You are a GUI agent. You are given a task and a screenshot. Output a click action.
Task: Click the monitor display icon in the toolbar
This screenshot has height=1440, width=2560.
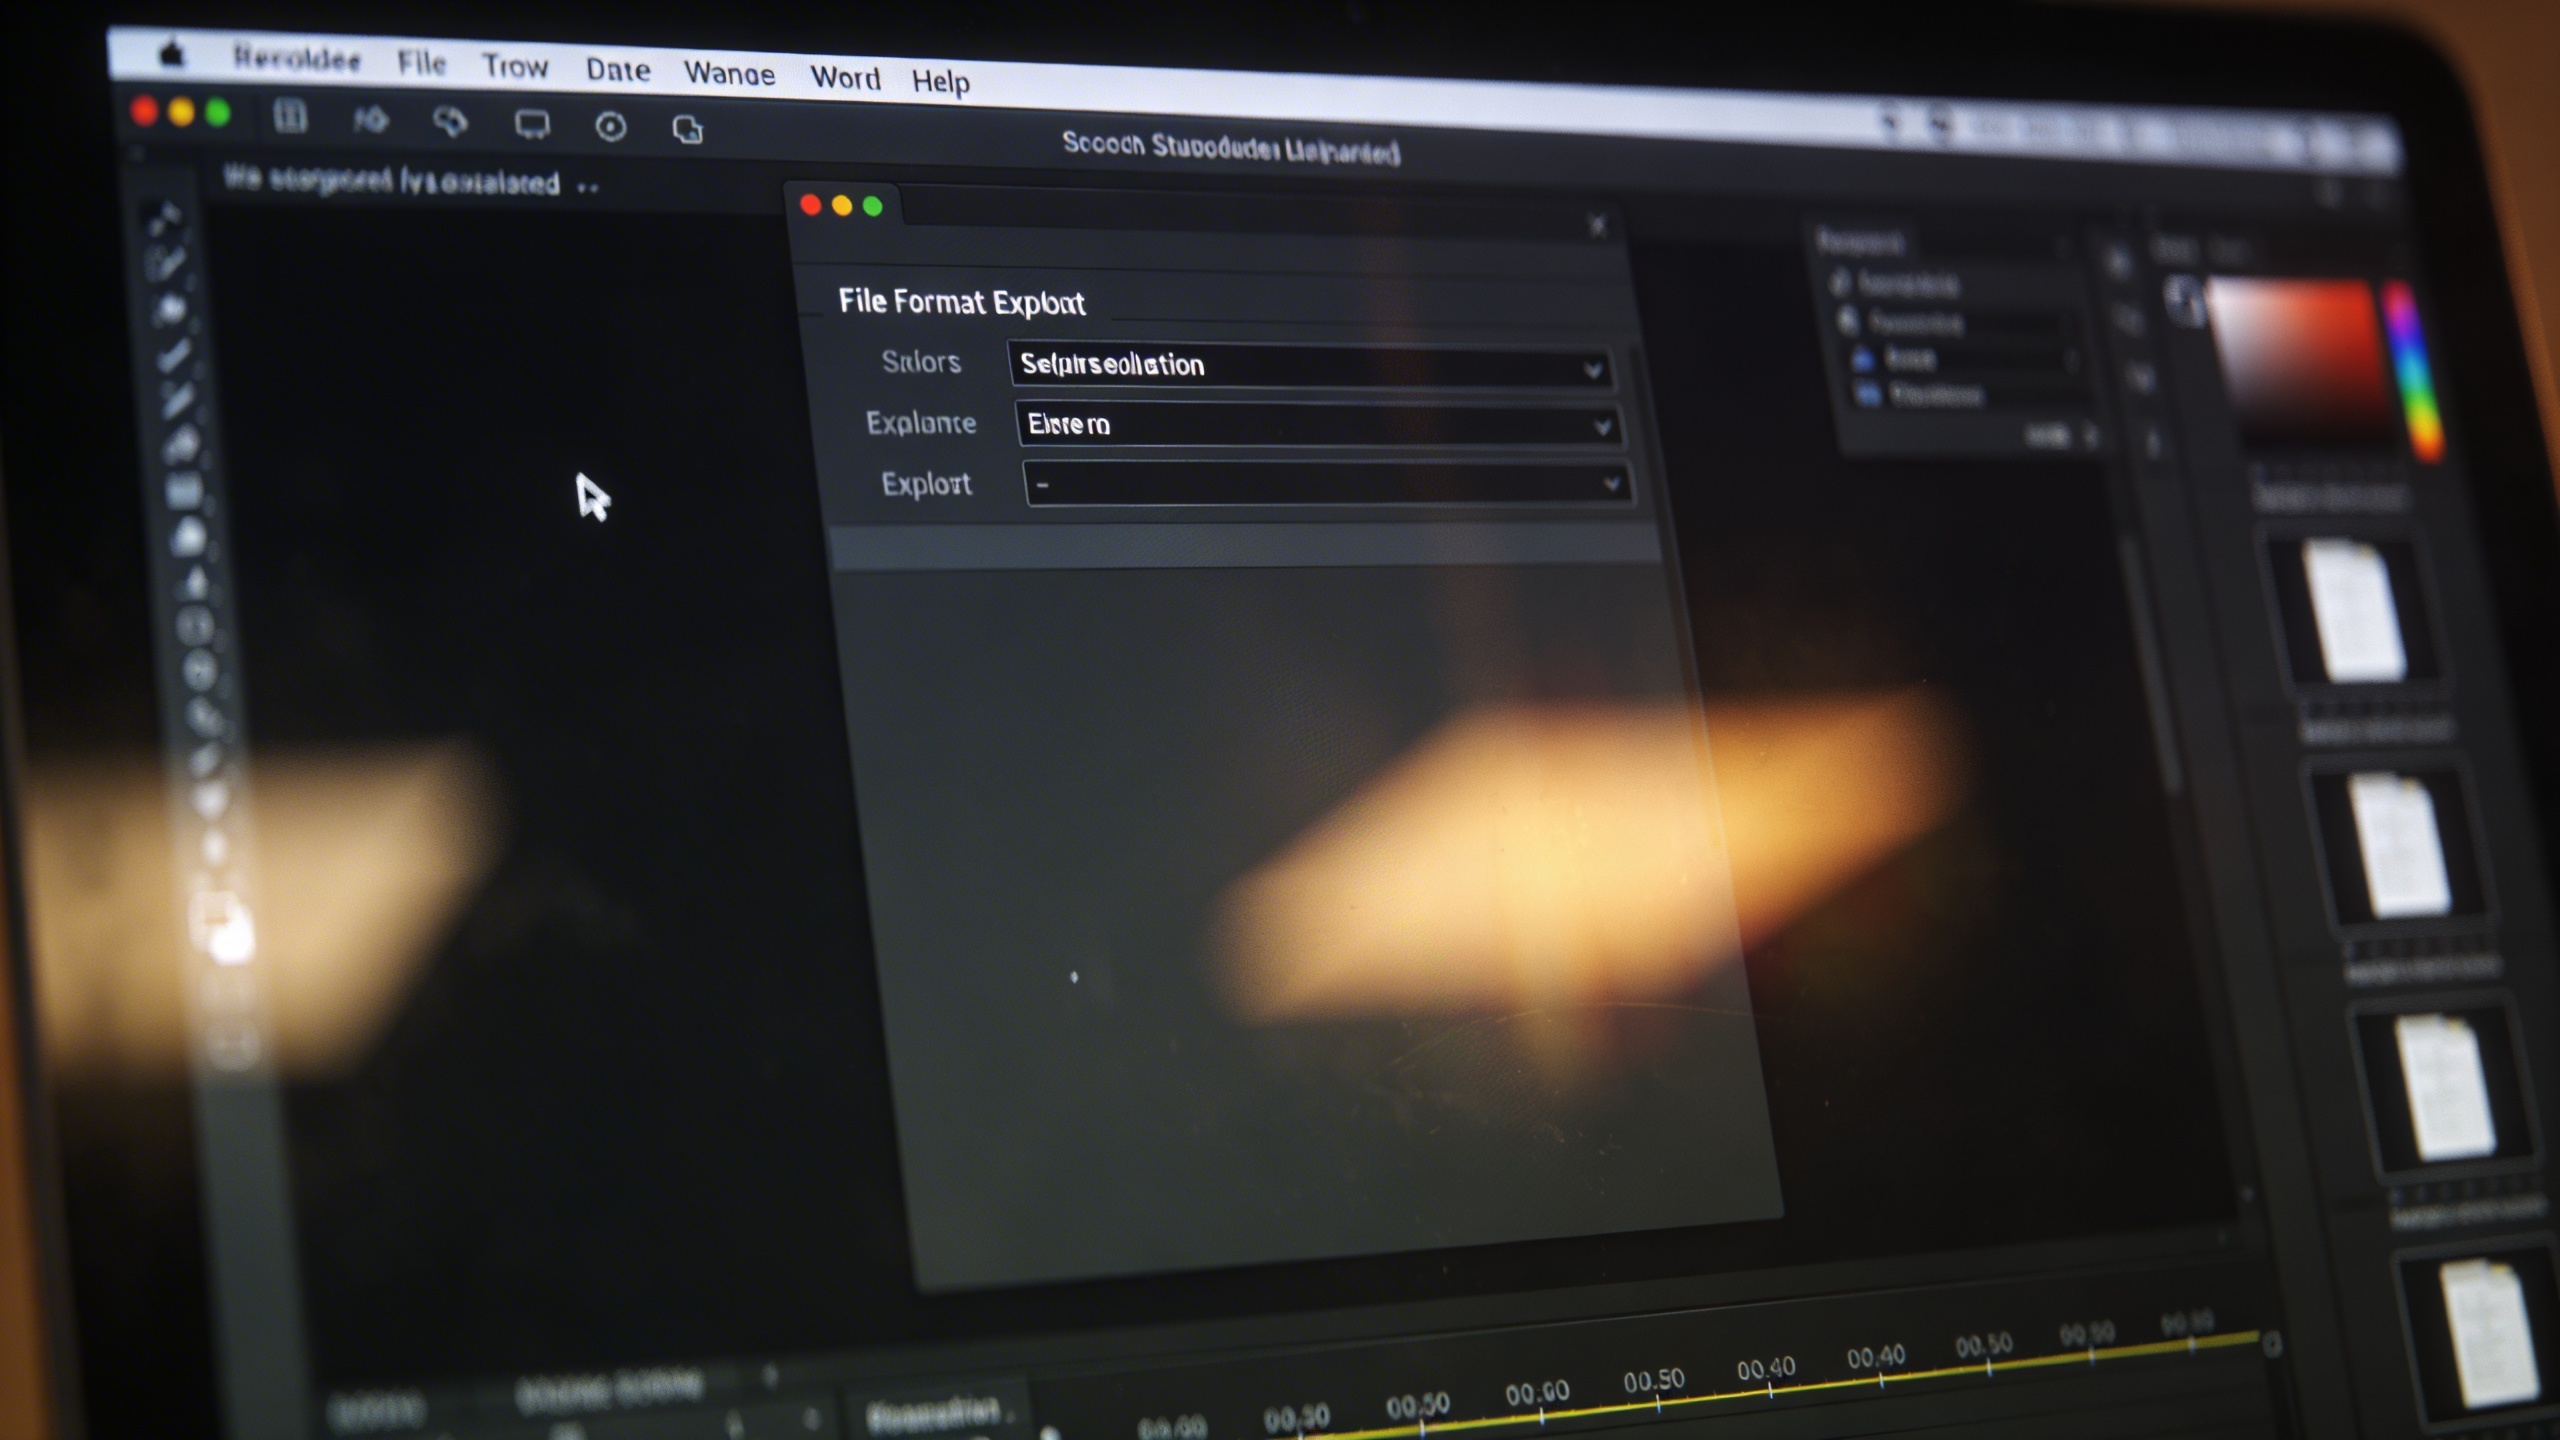531,125
